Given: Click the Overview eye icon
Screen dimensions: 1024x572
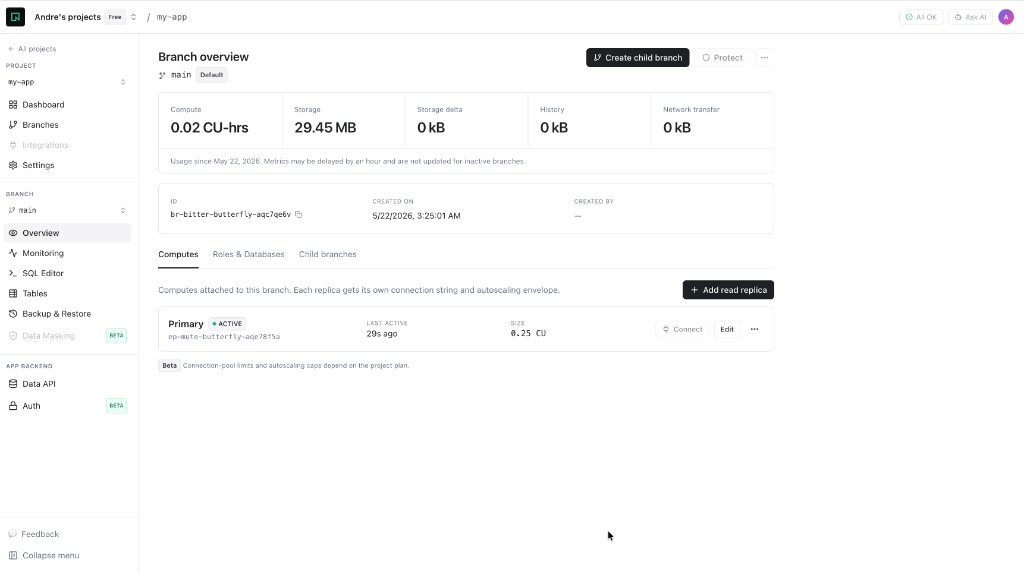Looking at the screenshot, I should click(13, 233).
